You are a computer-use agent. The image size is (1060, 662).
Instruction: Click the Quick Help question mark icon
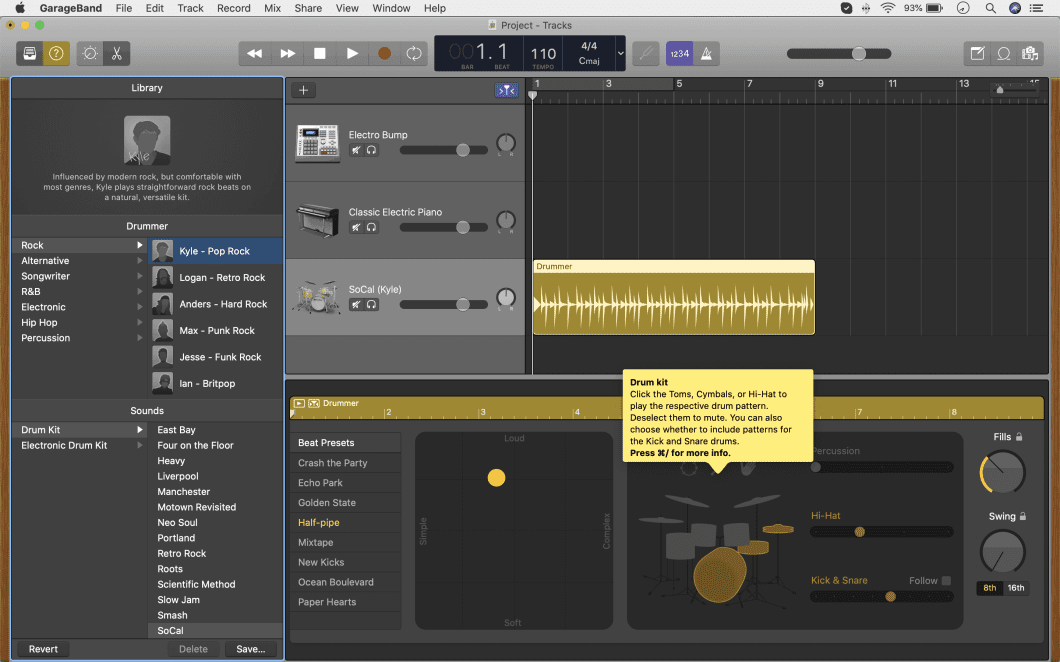[56, 53]
